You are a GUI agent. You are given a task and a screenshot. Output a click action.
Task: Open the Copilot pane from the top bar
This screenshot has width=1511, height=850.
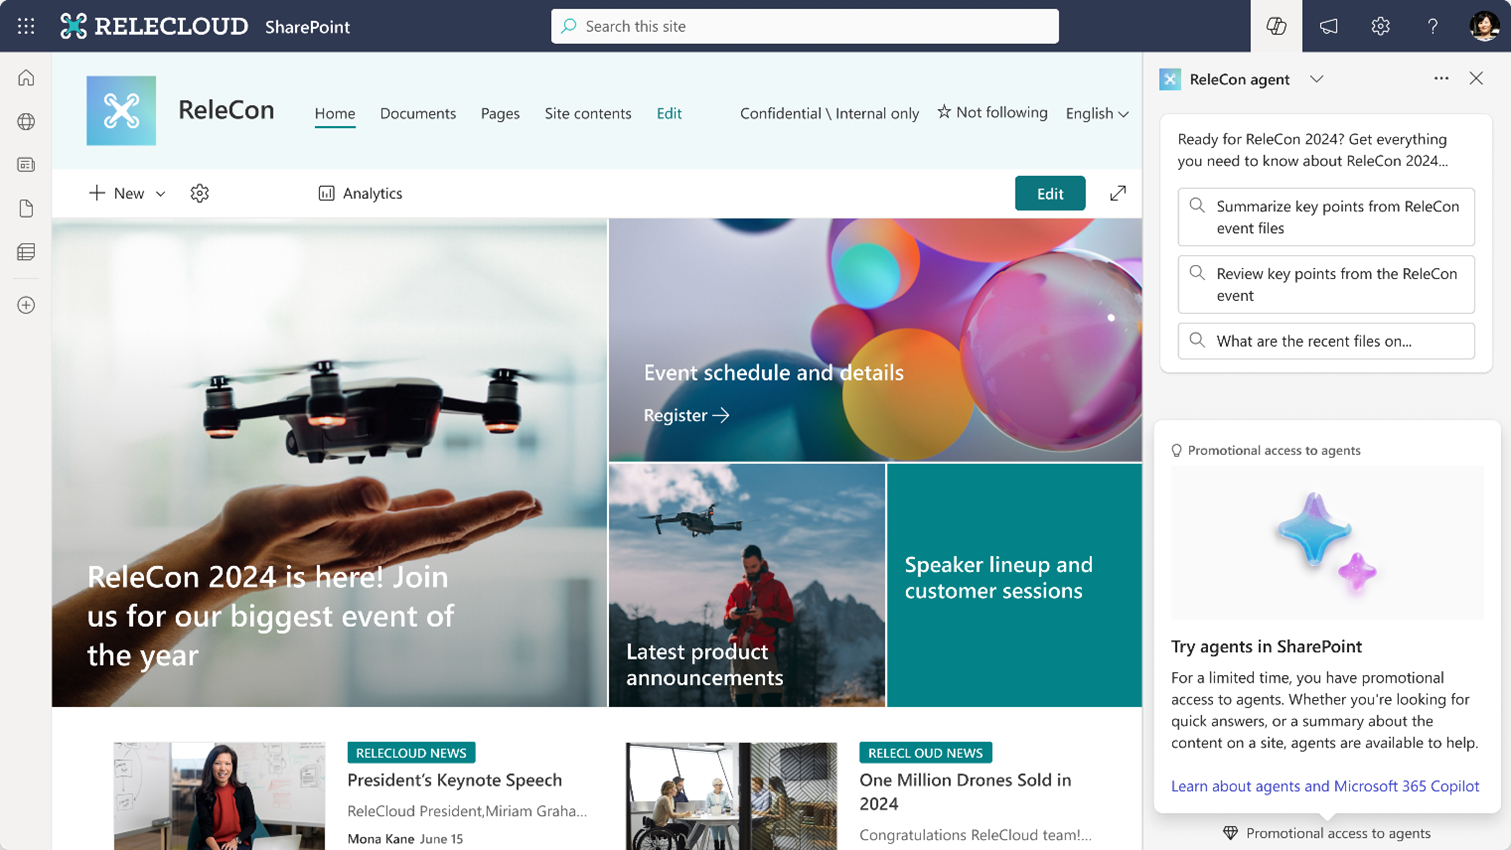click(x=1276, y=26)
